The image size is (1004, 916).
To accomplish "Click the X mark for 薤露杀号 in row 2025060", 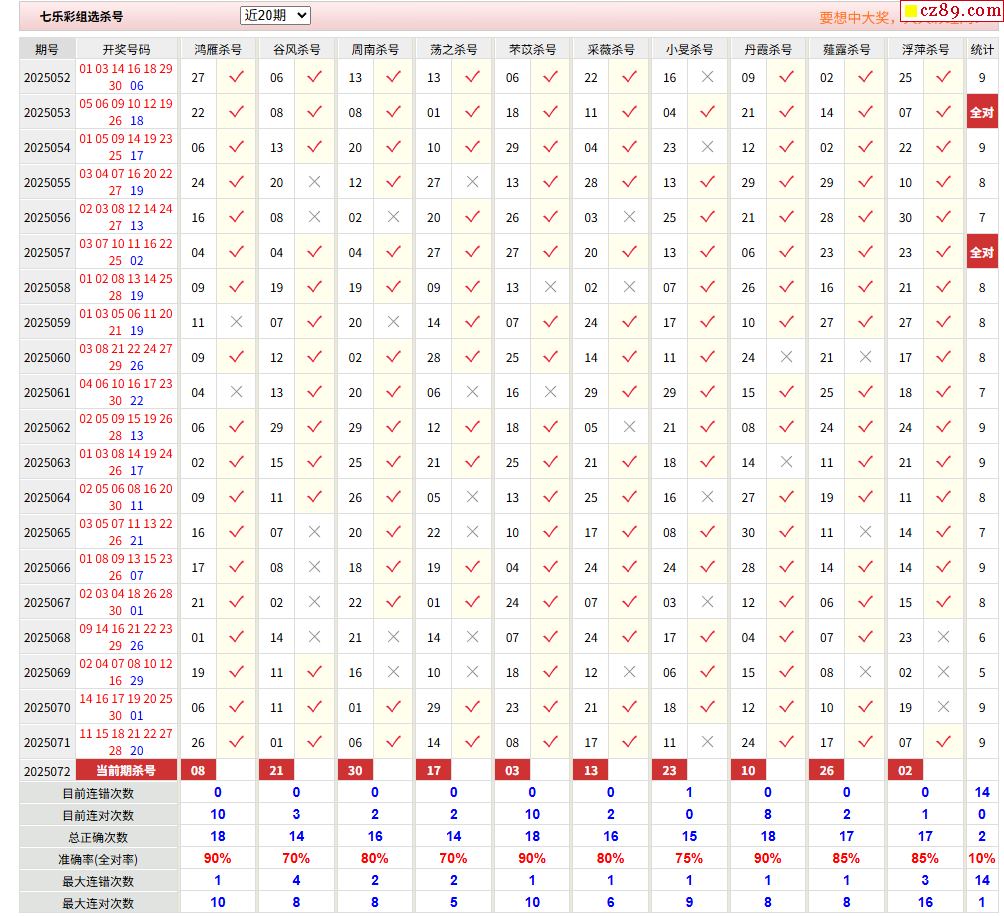I will 866,357.
